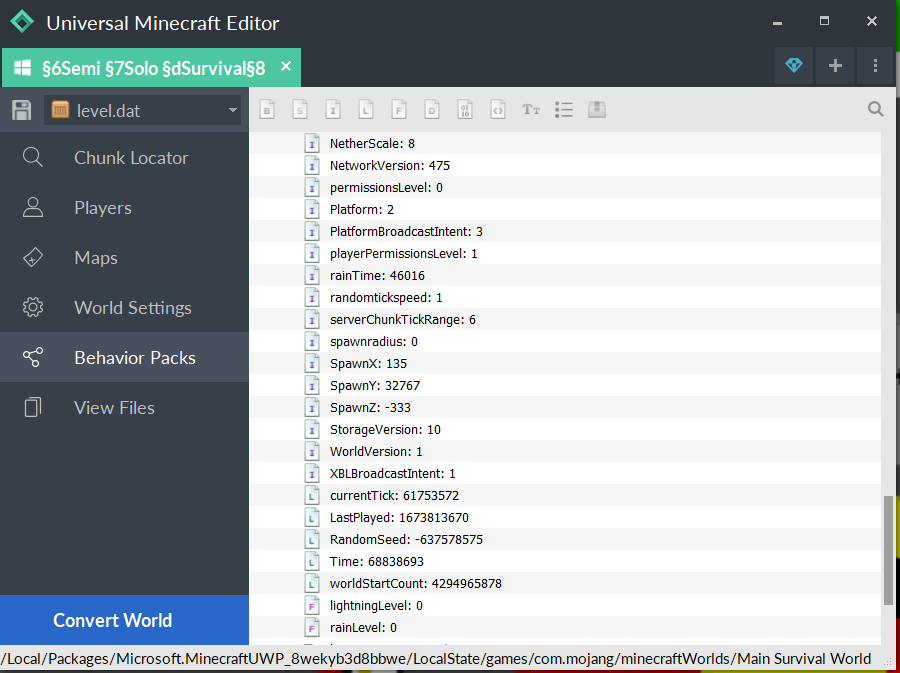Click the save icon beside level.dat
This screenshot has width=900, height=673.
[x=21, y=110]
